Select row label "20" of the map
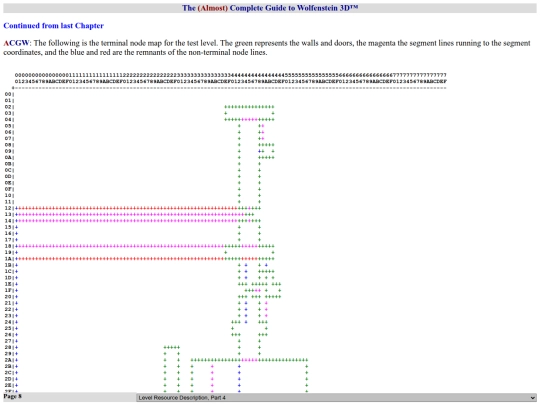 point(8,297)
